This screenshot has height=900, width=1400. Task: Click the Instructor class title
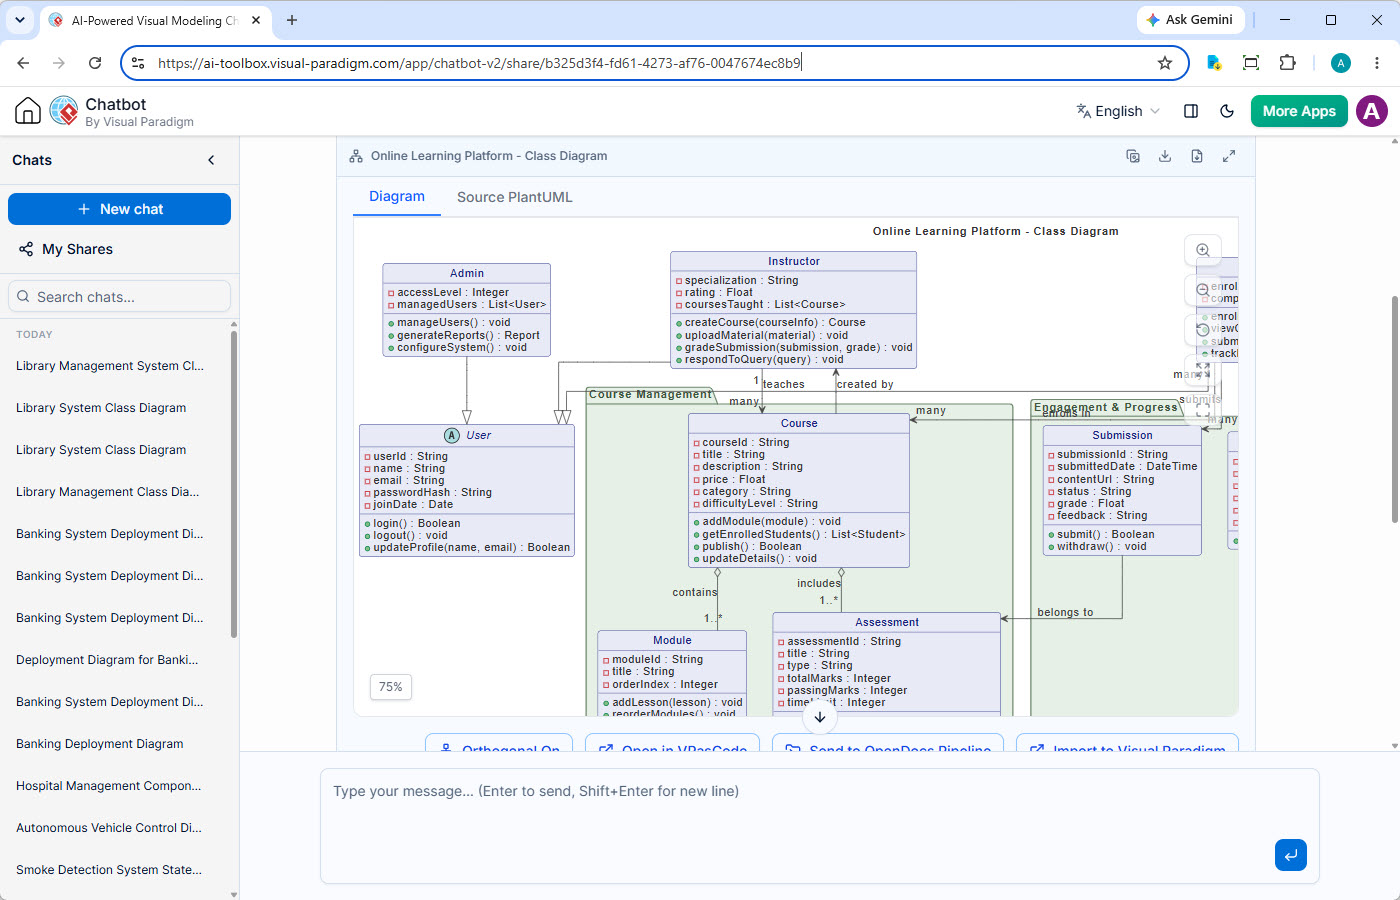(x=794, y=261)
